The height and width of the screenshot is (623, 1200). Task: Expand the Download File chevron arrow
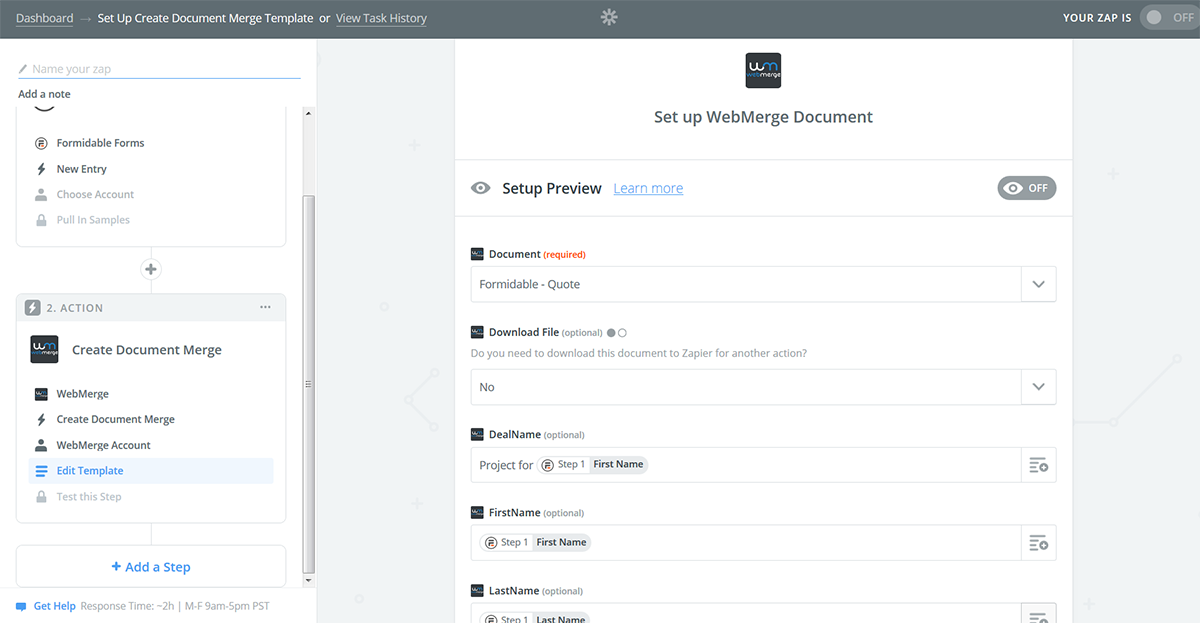(1038, 387)
